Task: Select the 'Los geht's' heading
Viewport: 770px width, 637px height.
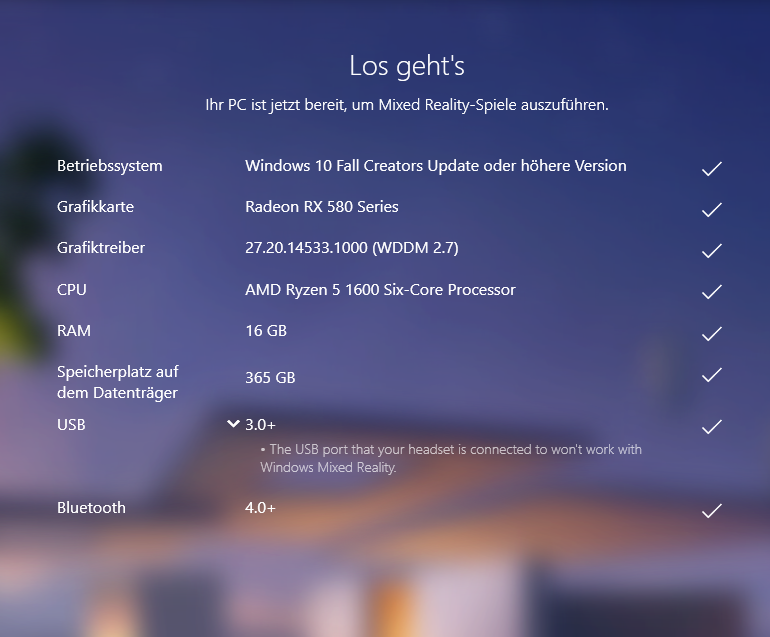Action: coord(407,66)
